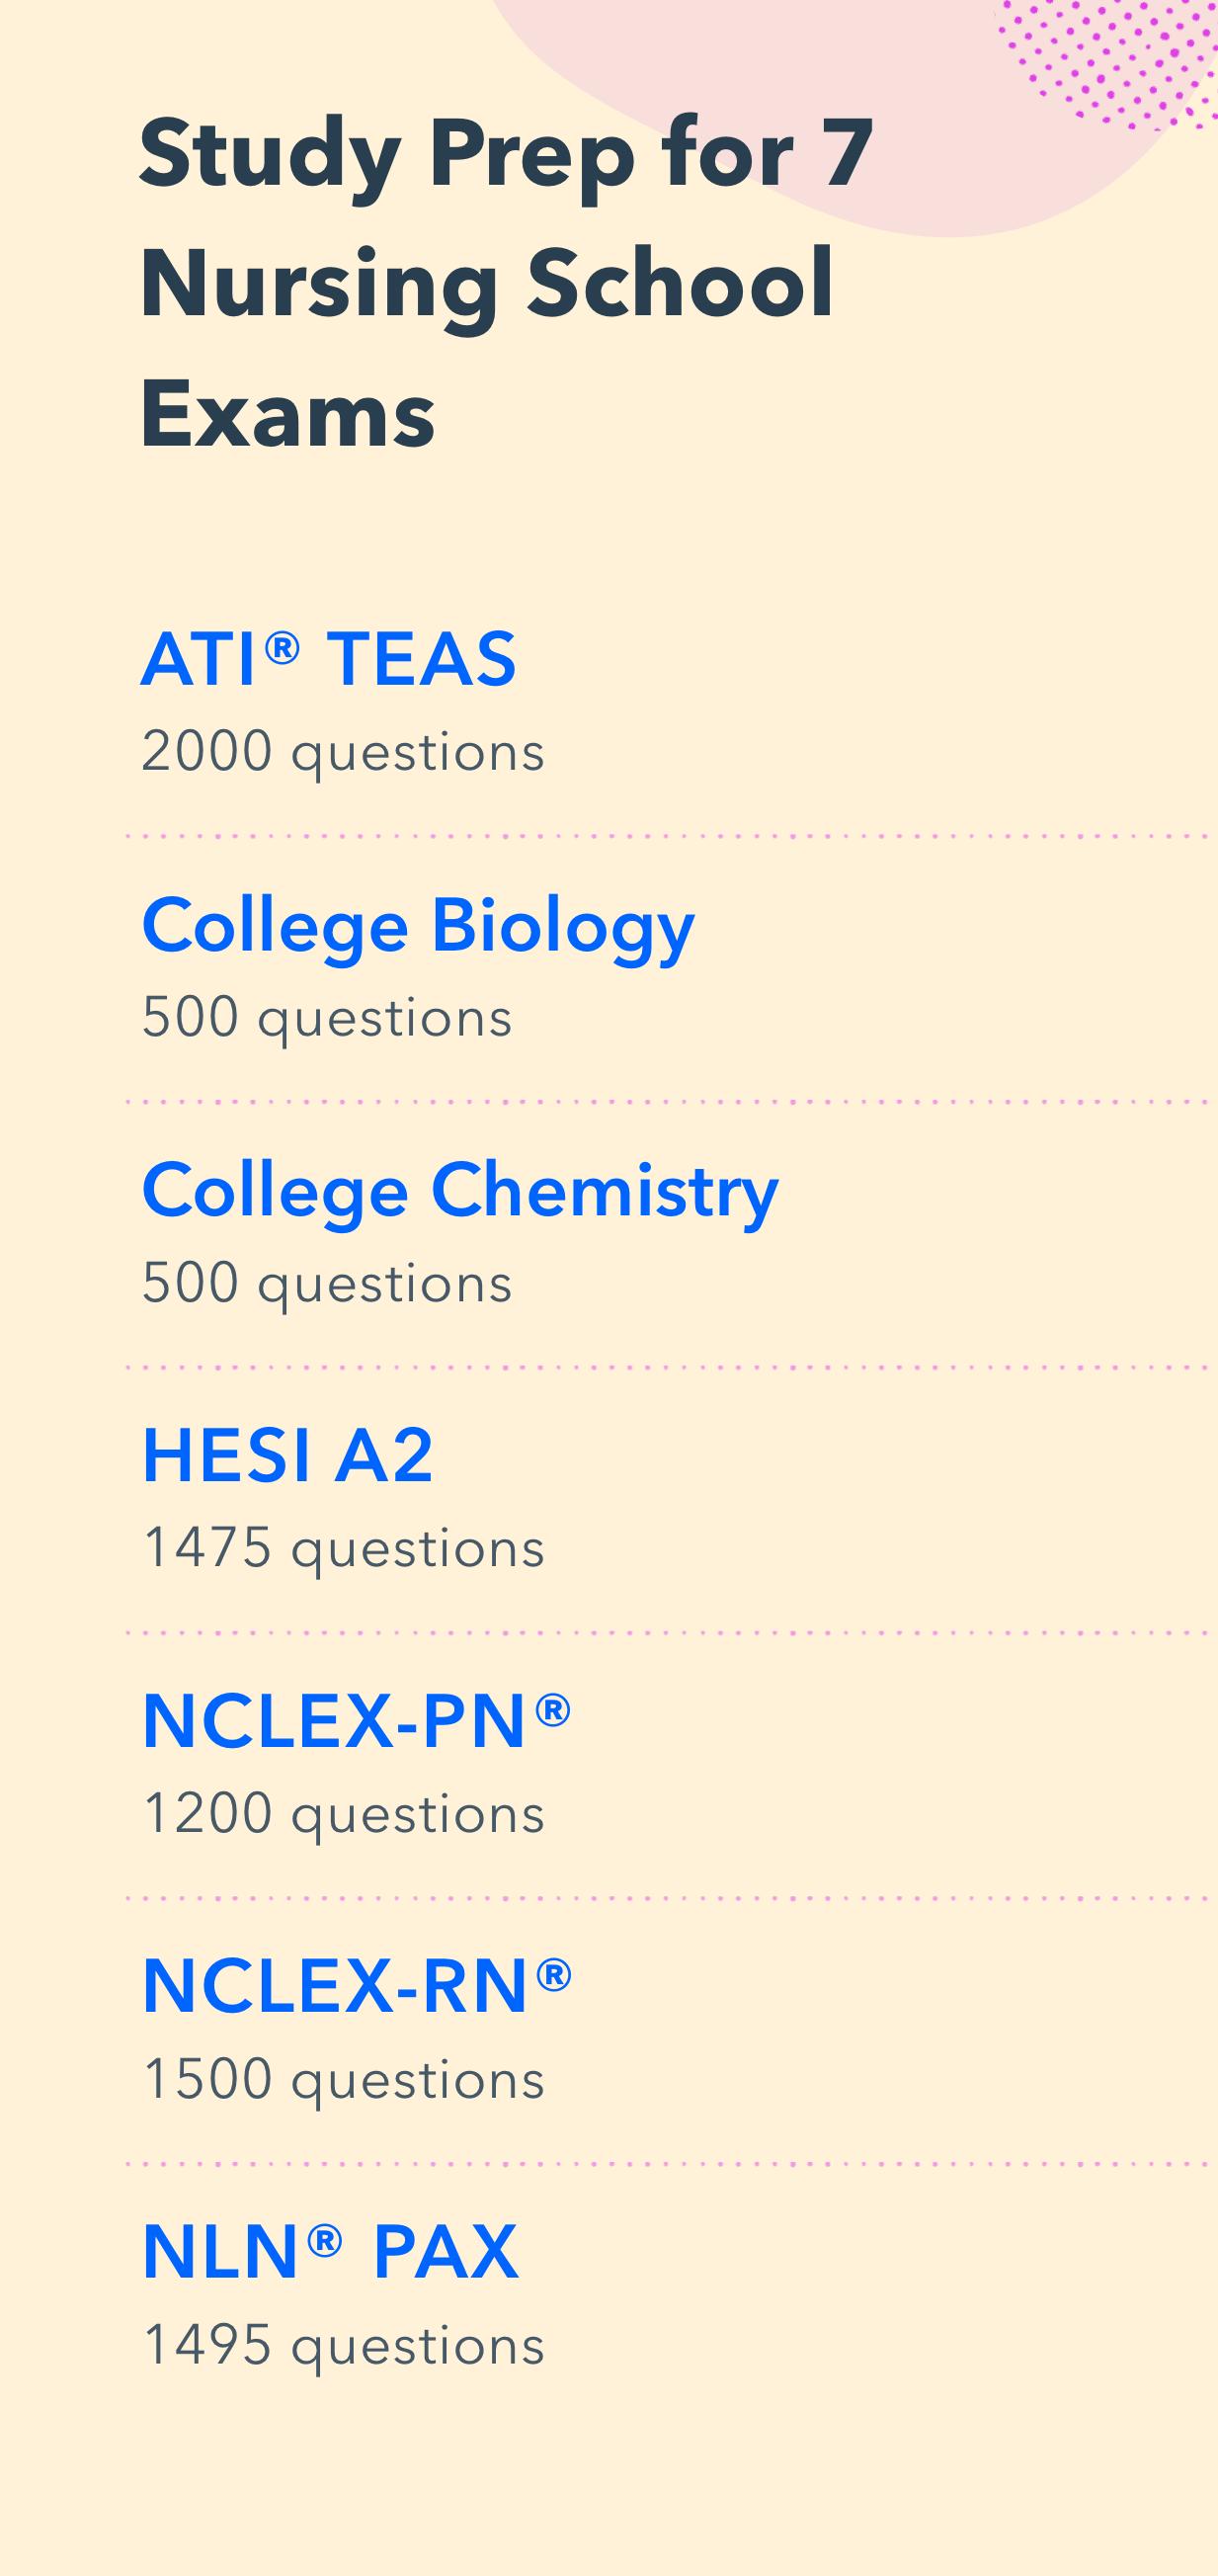
Task: Select the College Biology exam
Action: pos(418,926)
